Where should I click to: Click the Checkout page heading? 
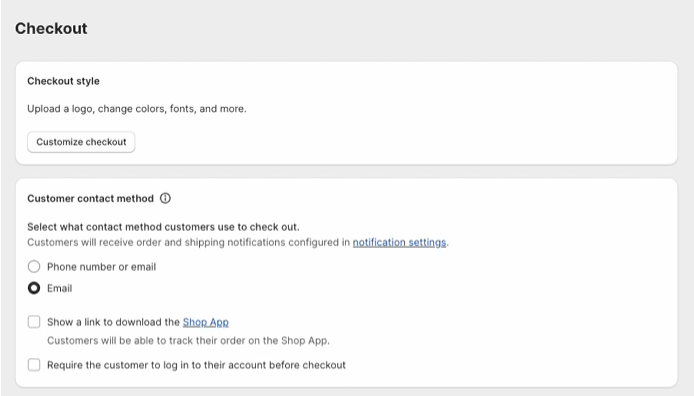(51, 28)
